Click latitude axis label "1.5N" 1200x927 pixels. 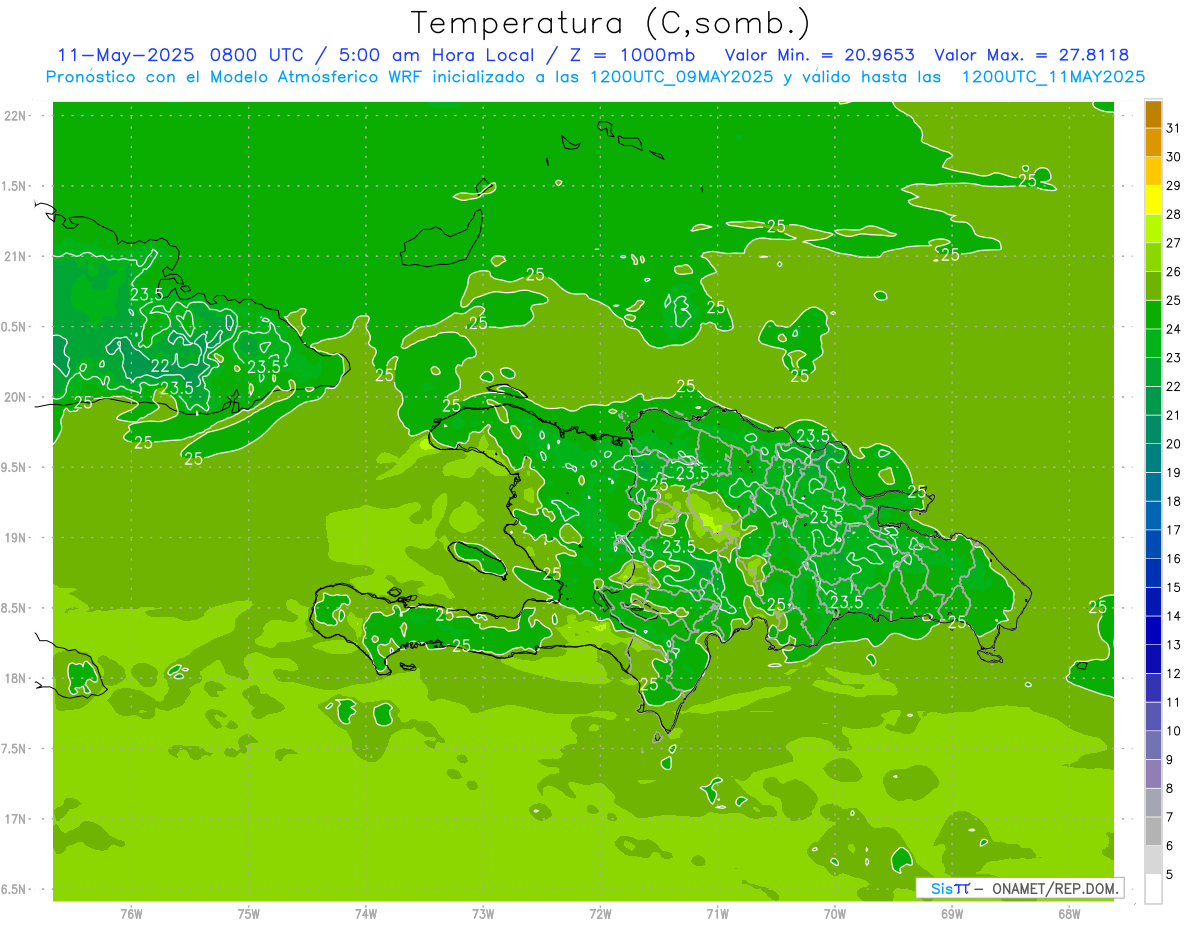click(14, 186)
